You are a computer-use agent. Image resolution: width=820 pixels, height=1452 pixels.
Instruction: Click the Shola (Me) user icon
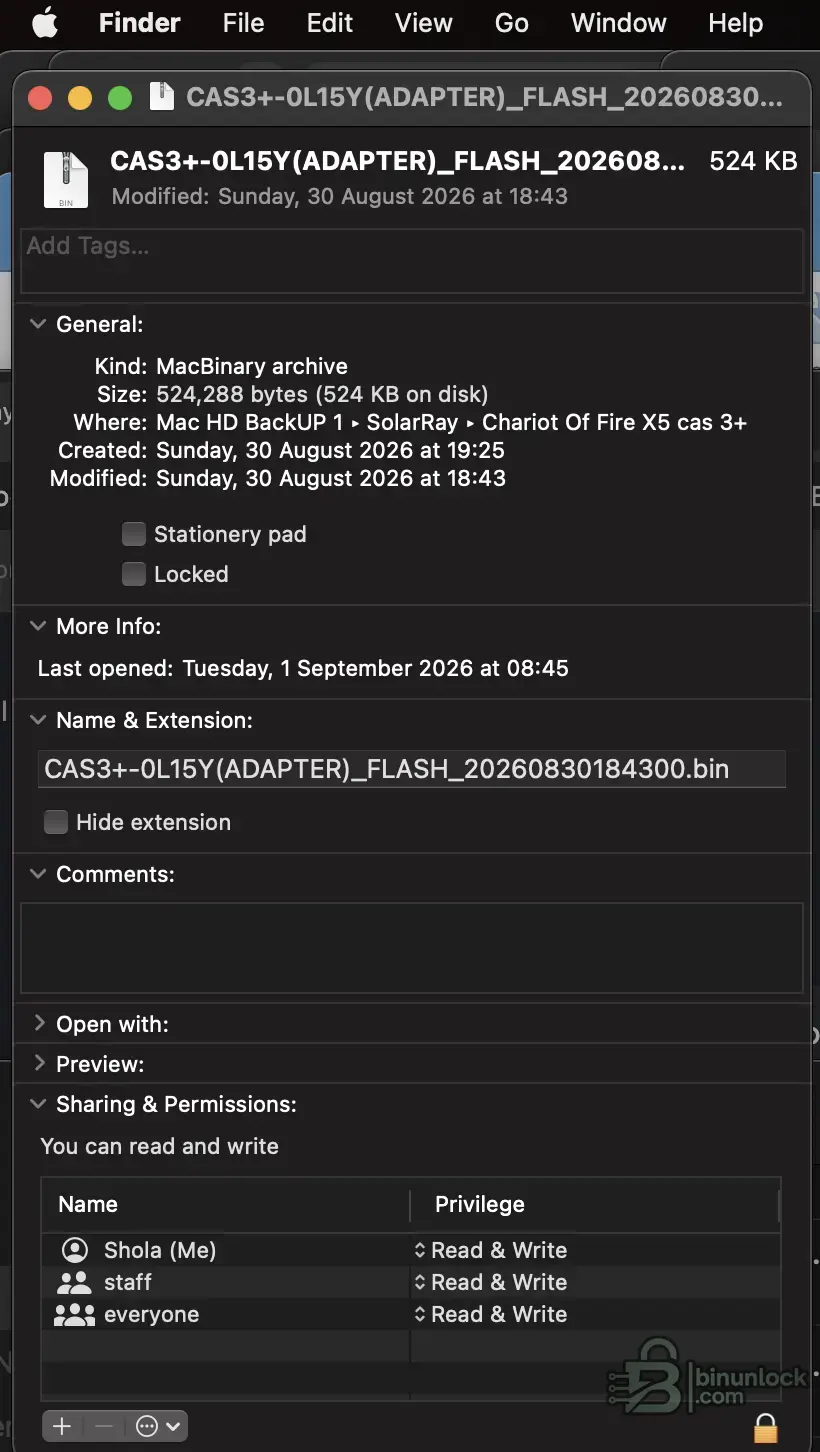click(75, 1250)
